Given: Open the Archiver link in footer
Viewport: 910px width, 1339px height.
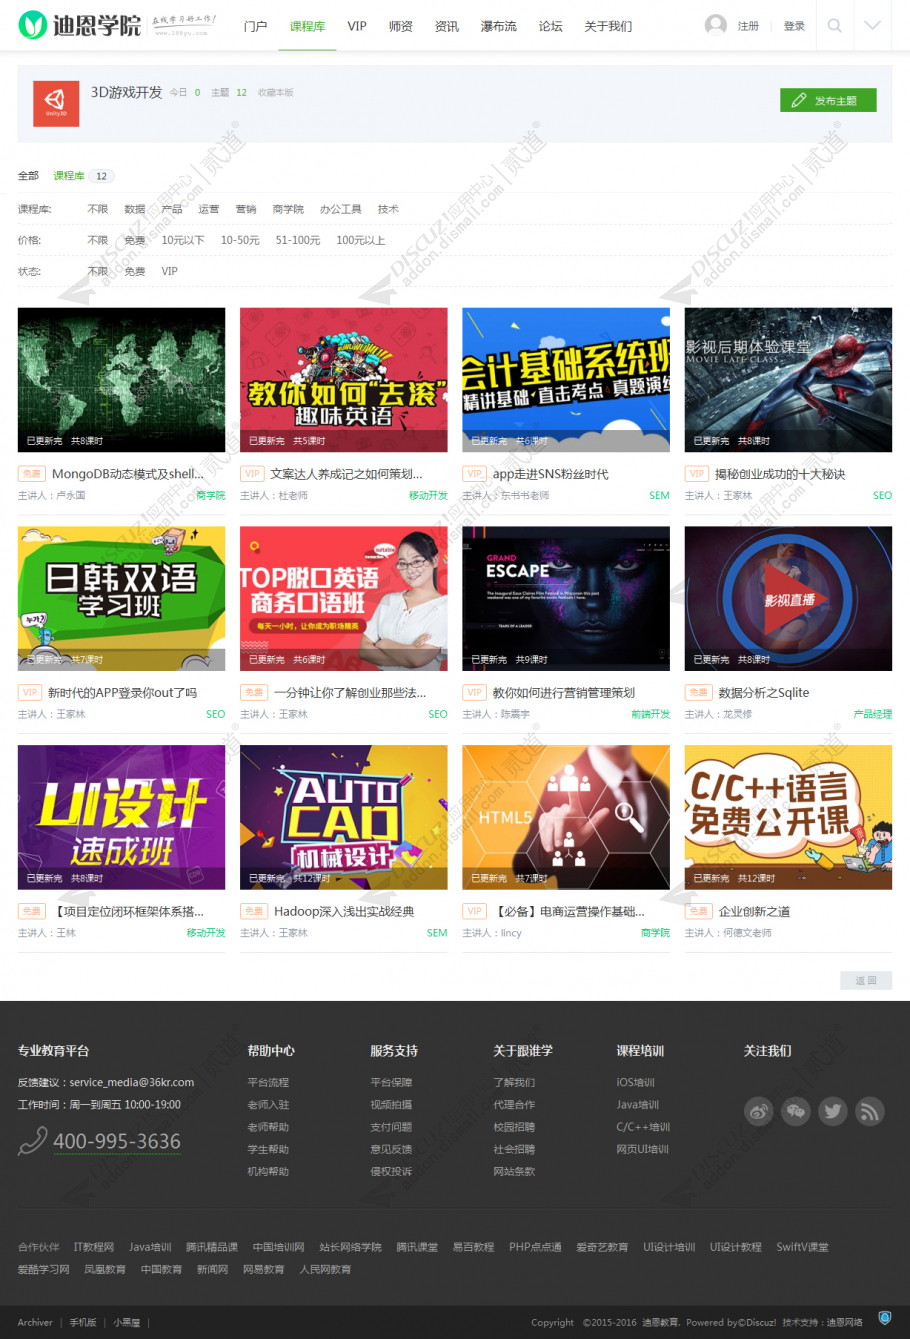Looking at the screenshot, I should click(x=35, y=1322).
